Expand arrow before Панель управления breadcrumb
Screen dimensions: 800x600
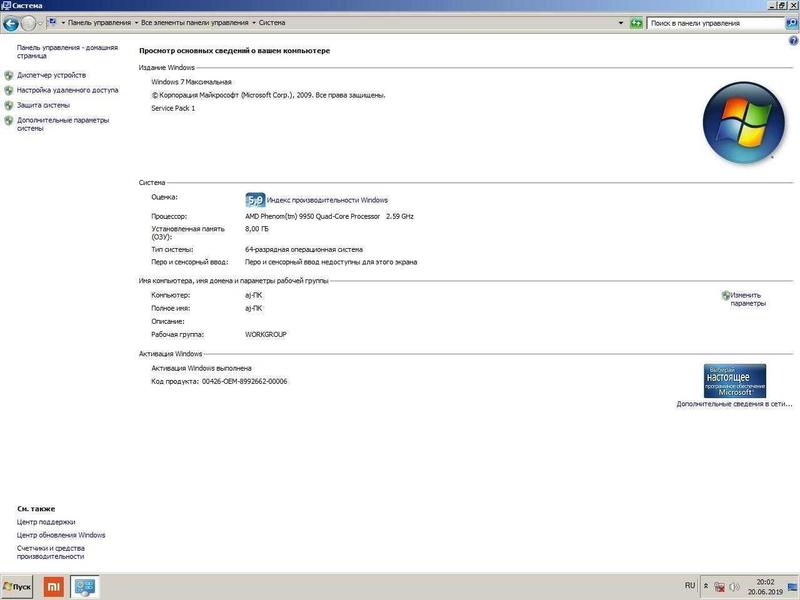coord(63,23)
